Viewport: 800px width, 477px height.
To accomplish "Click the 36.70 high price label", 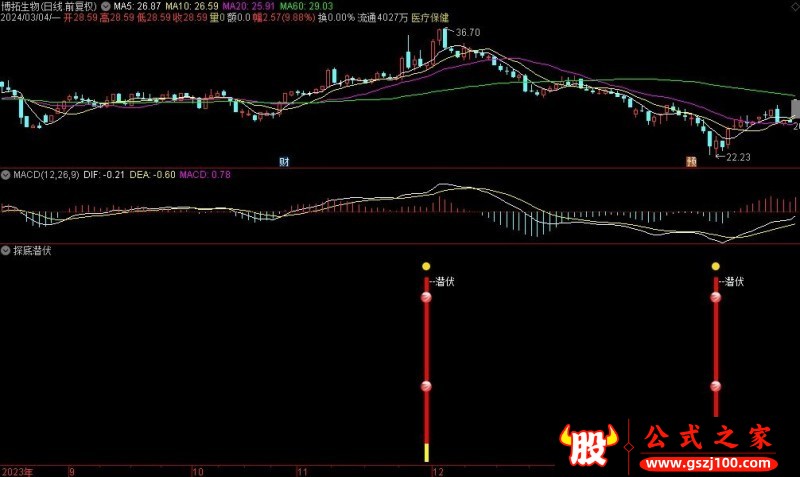I will [x=468, y=33].
